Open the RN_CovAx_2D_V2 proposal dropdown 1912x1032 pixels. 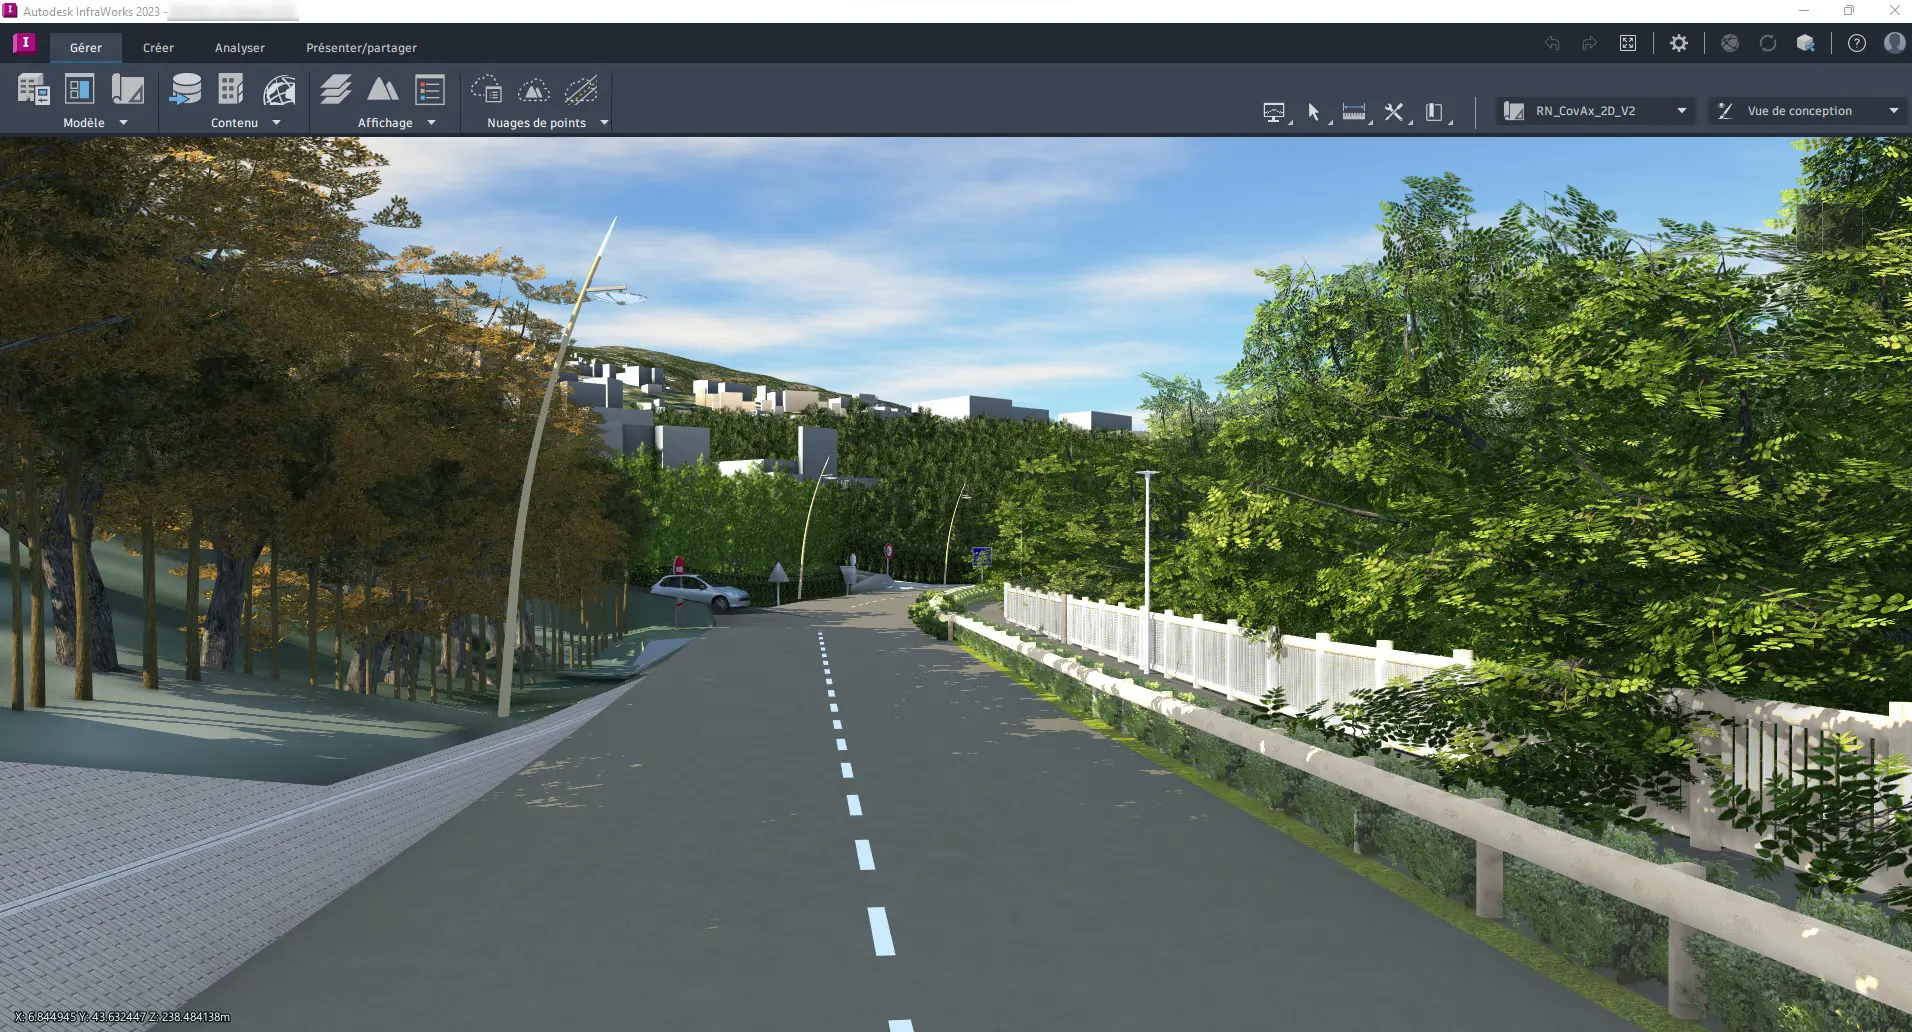point(1683,110)
